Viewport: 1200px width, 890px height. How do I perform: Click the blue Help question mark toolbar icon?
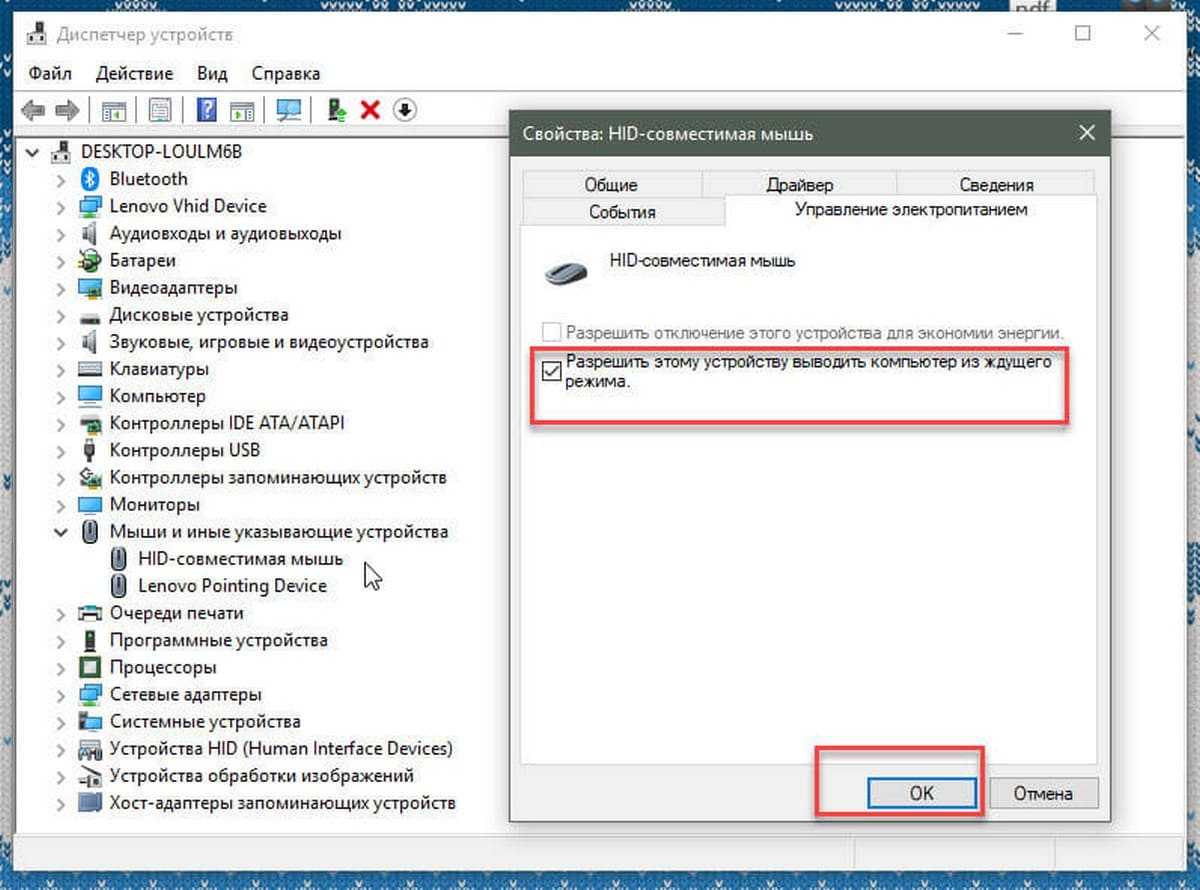(x=207, y=110)
